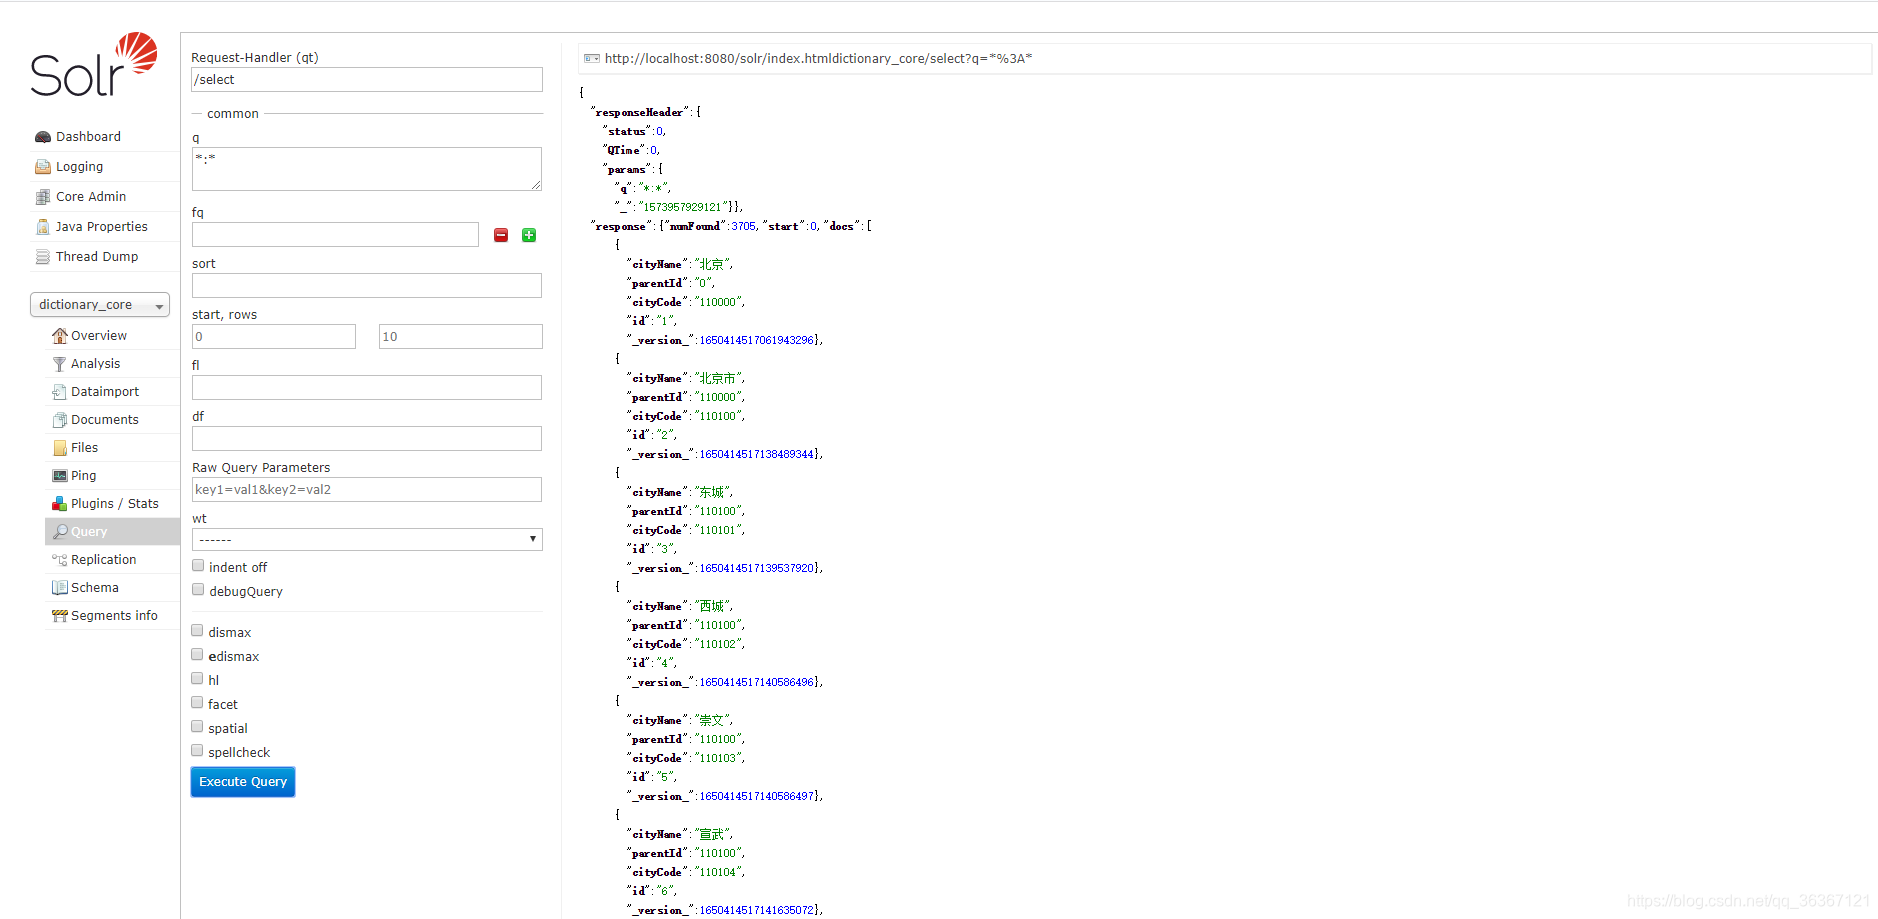Click the Plugins / Stats icon
Screen dimensions: 1878x919
[60, 504]
